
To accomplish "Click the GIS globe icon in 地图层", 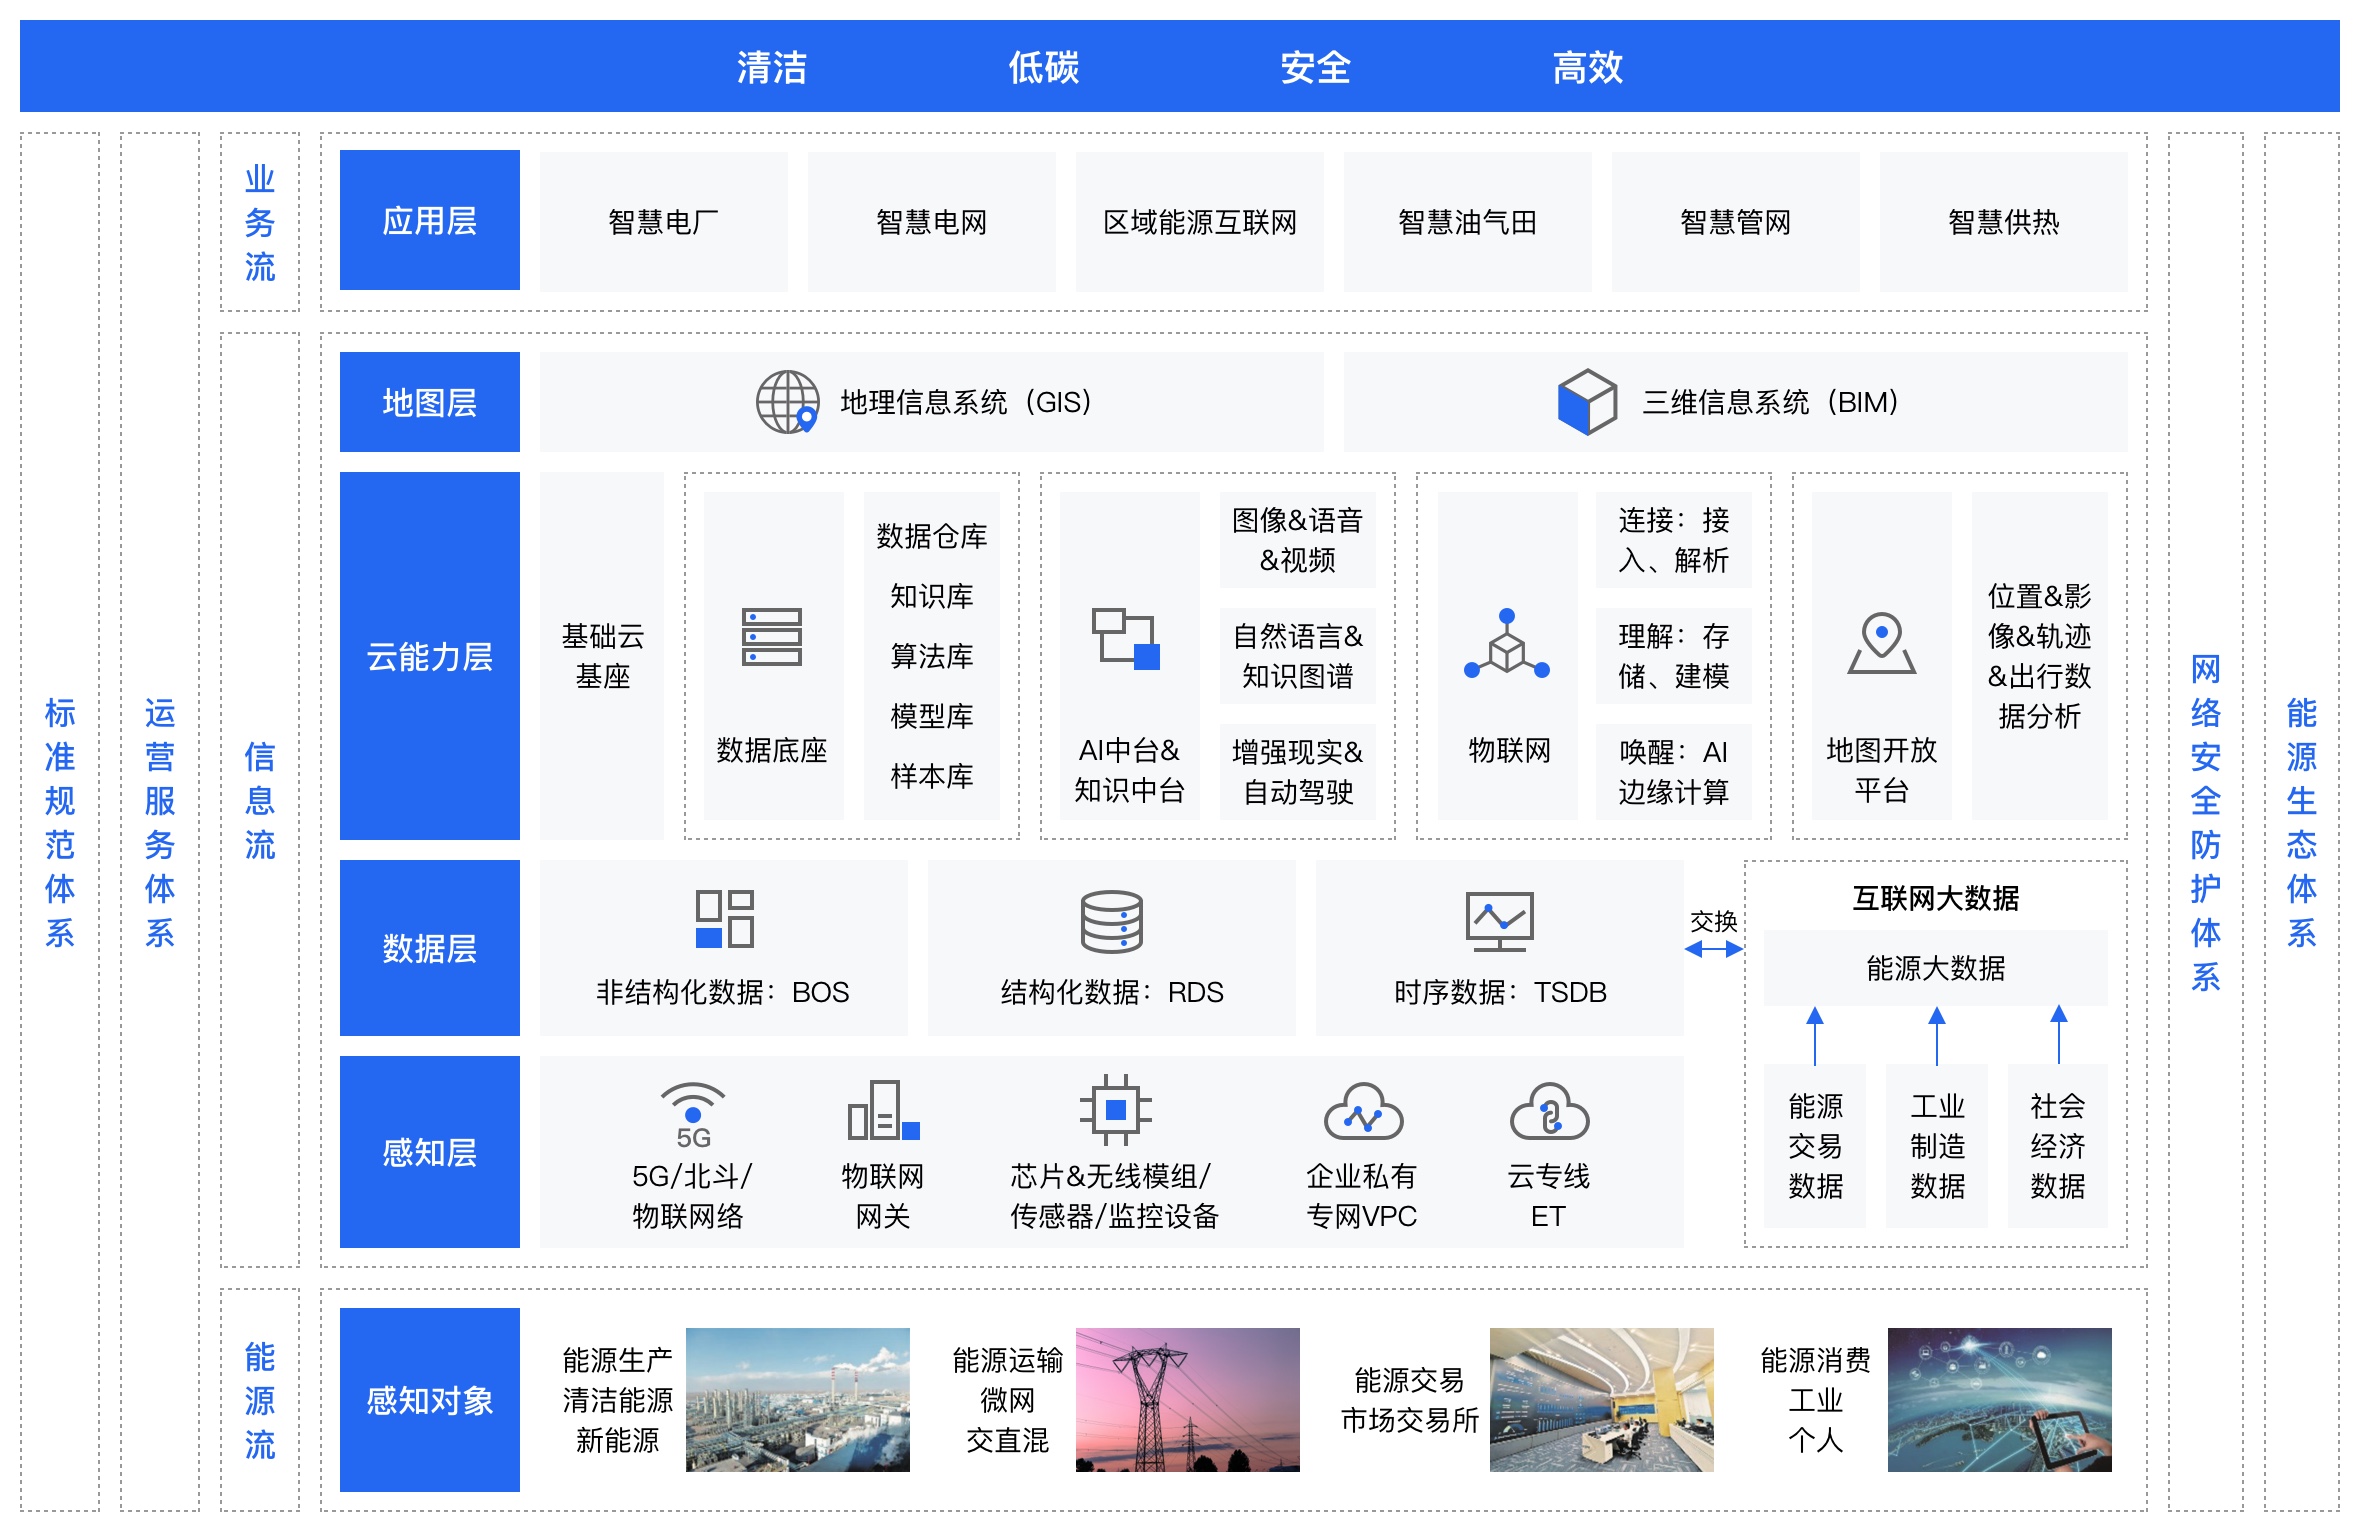I will click(x=790, y=402).
